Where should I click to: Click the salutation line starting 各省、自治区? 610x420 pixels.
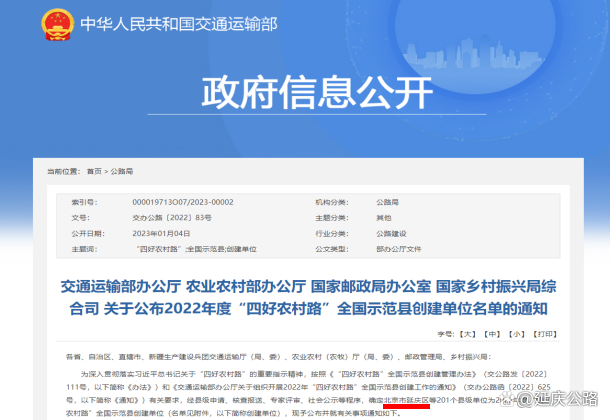tap(279, 357)
